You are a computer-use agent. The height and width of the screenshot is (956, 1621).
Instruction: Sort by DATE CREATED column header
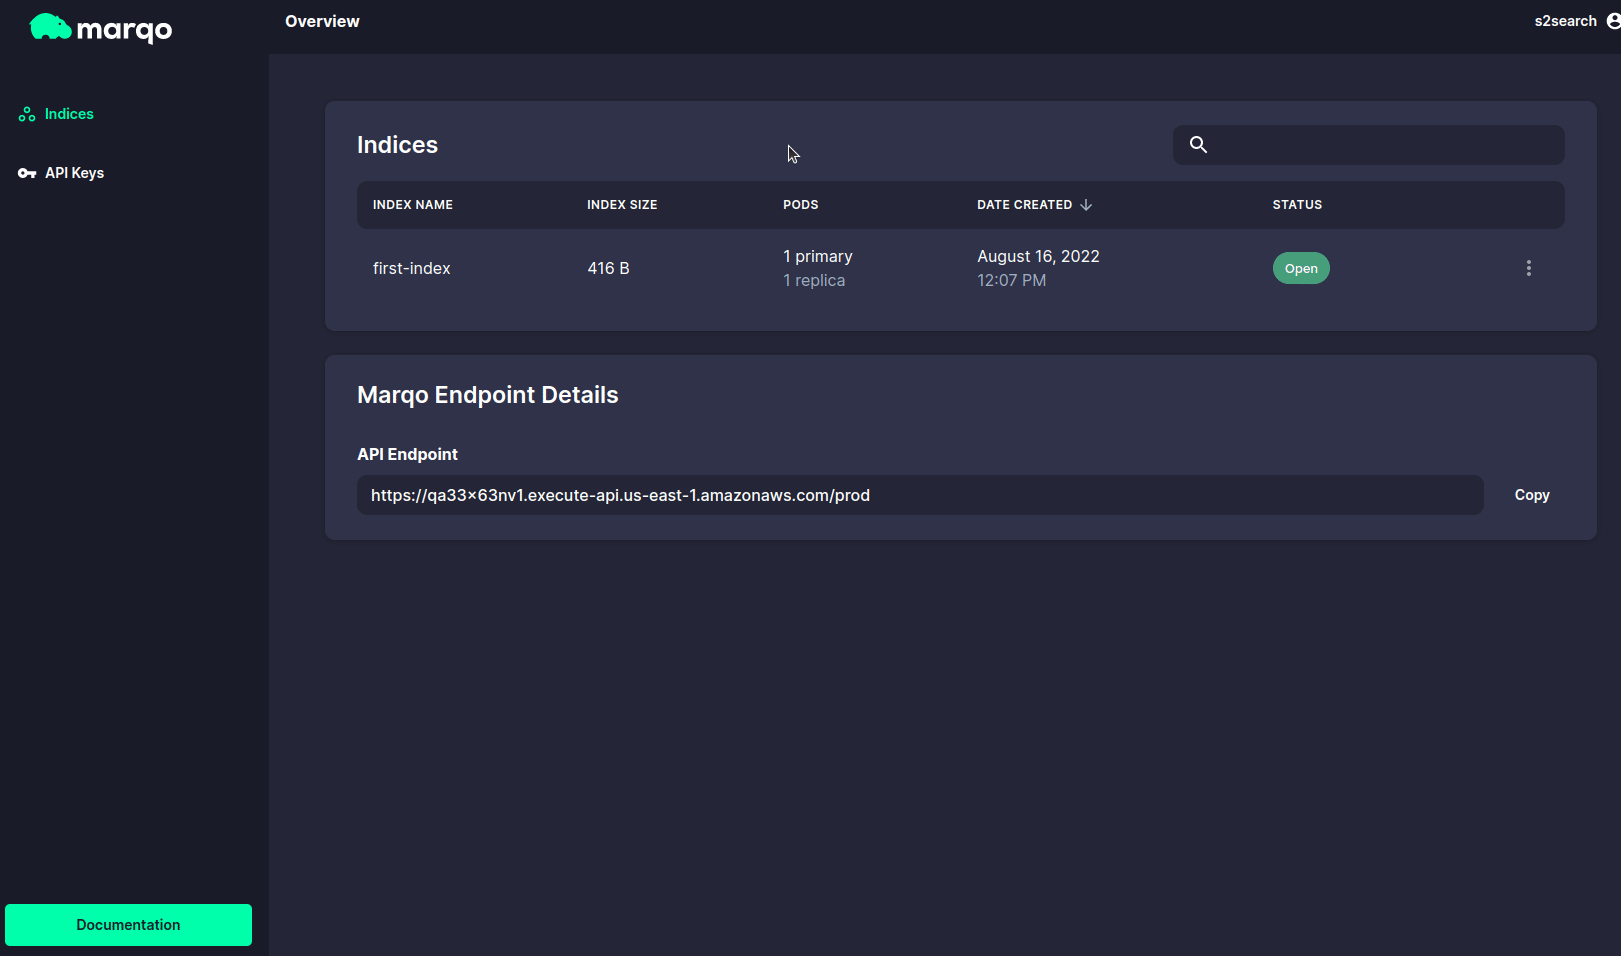(x=1024, y=205)
